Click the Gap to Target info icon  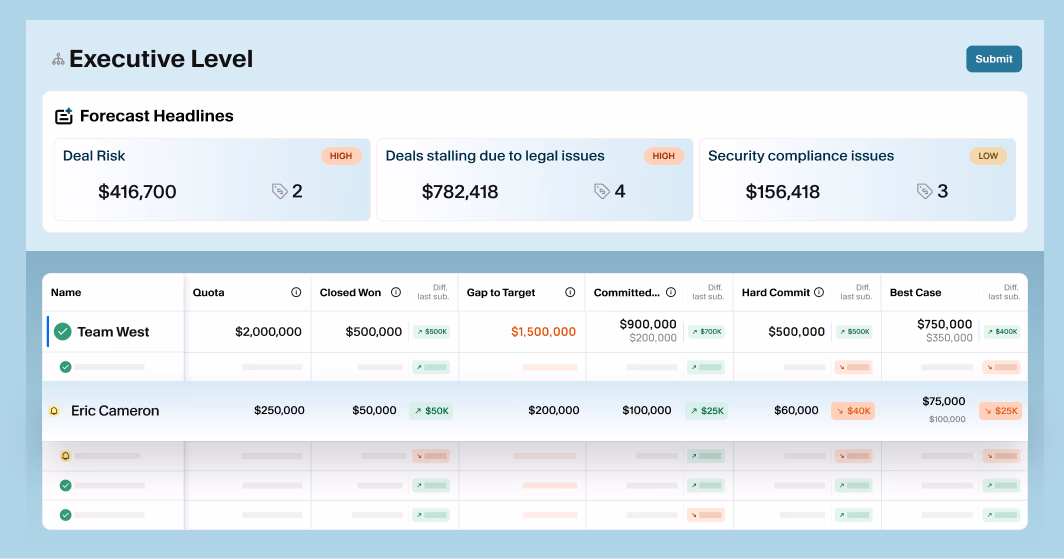[x=570, y=292]
